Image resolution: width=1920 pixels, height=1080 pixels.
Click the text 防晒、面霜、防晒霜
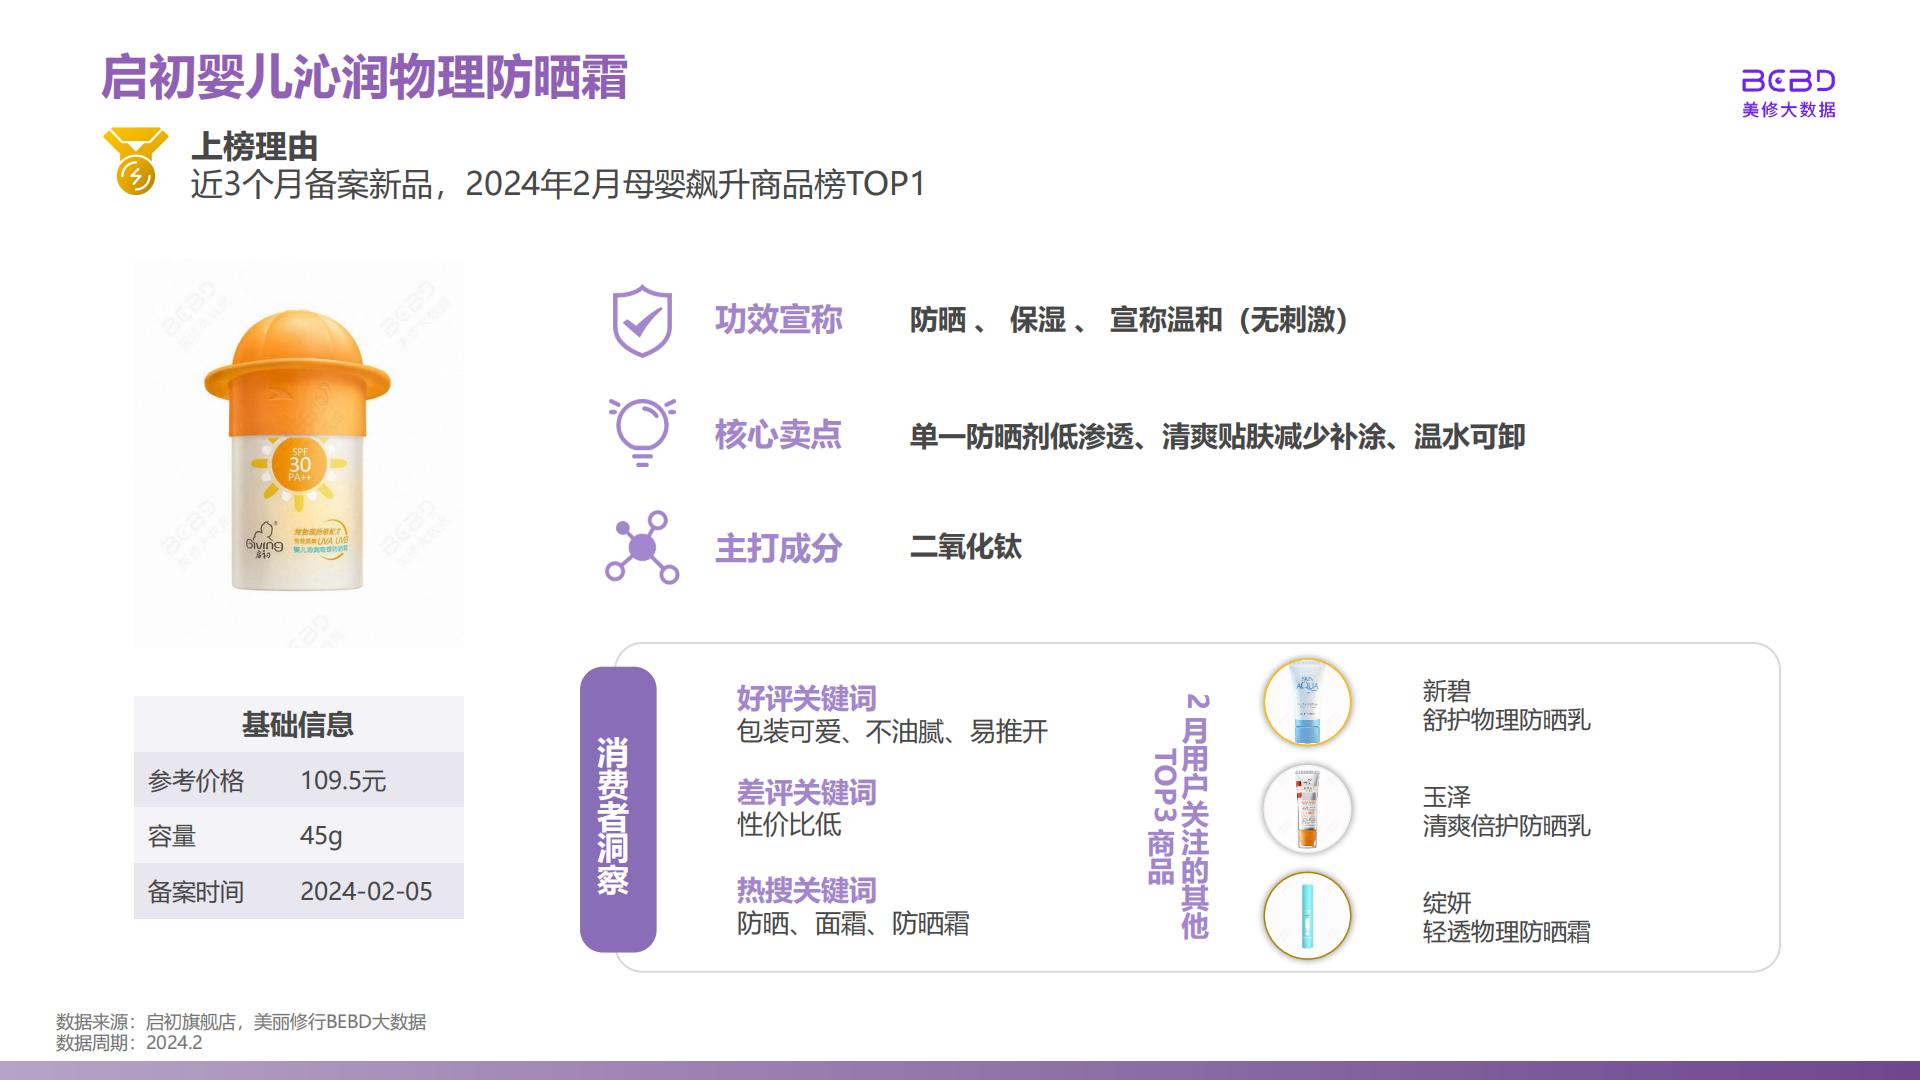[853, 923]
